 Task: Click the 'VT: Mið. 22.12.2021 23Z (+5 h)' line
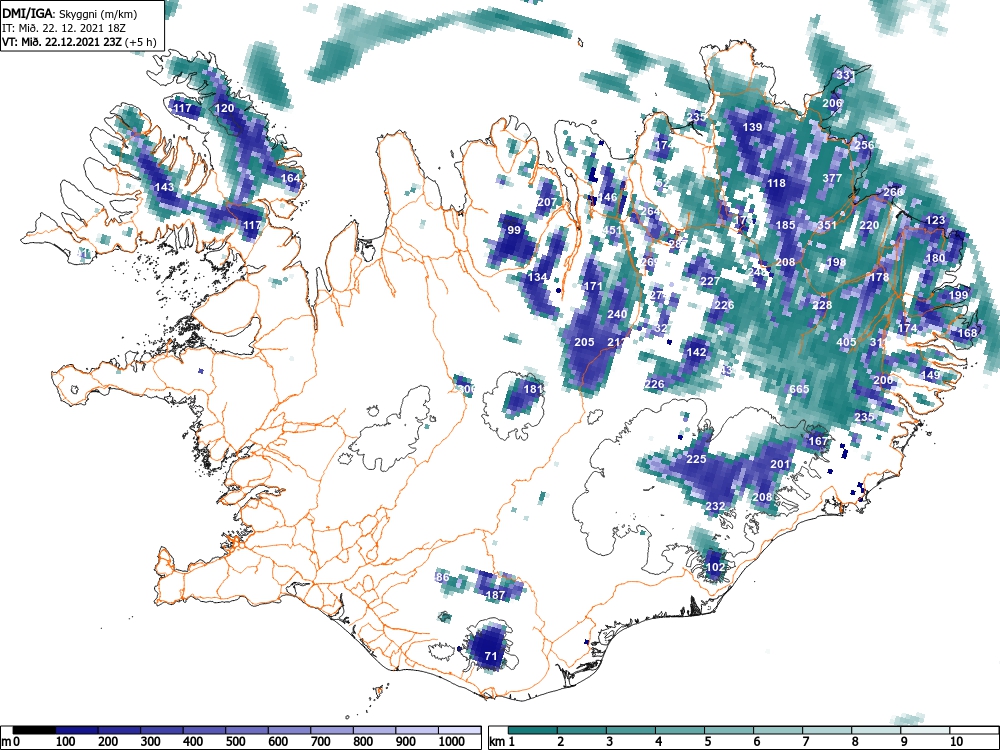coord(78,42)
